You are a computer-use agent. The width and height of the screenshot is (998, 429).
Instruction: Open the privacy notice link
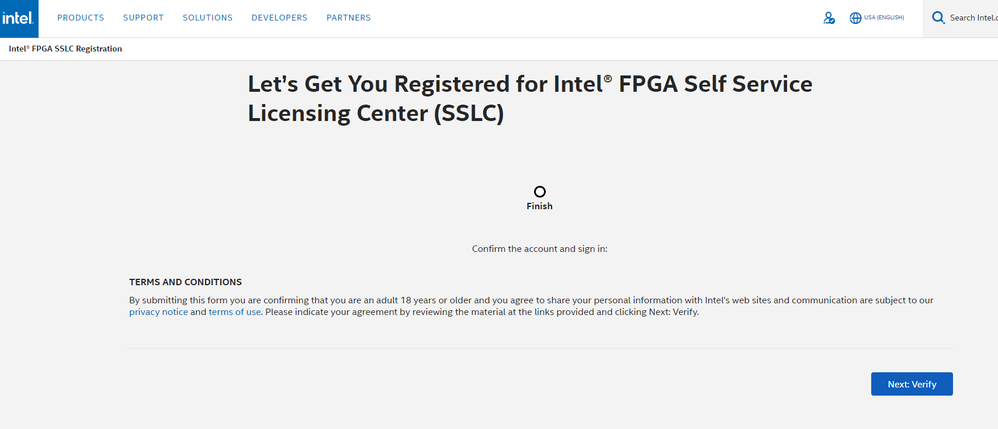pos(158,312)
